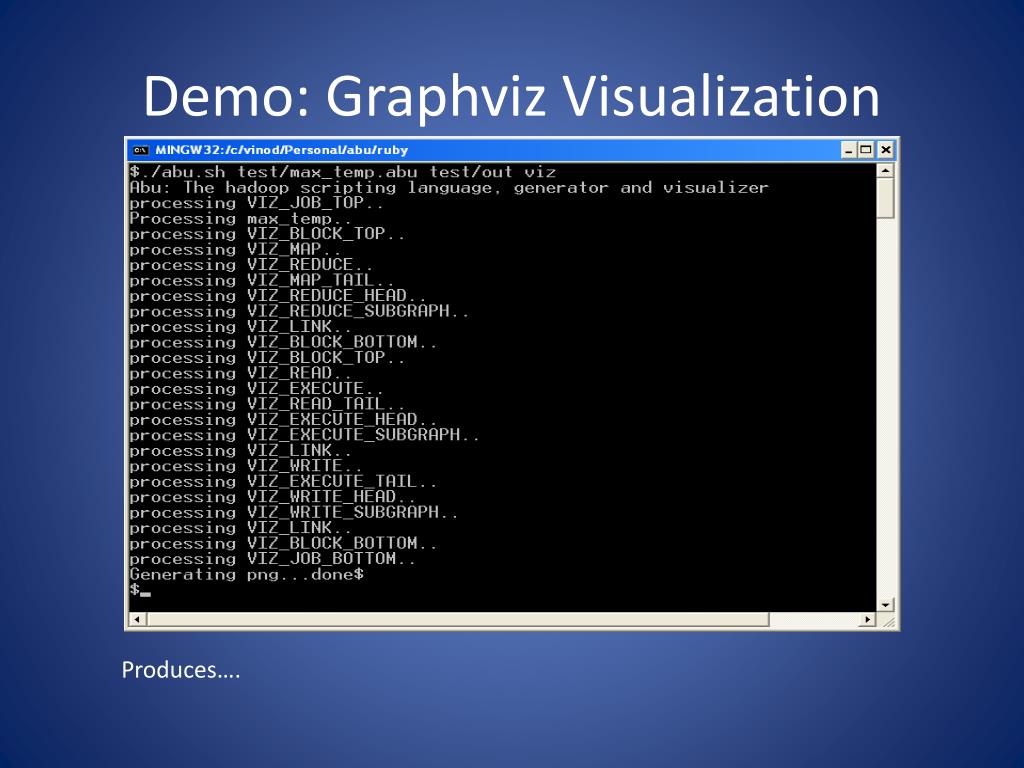The height and width of the screenshot is (768, 1024).
Task: Click the "processing VIZ_REDUCE.." line
Action: click(x=251, y=265)
